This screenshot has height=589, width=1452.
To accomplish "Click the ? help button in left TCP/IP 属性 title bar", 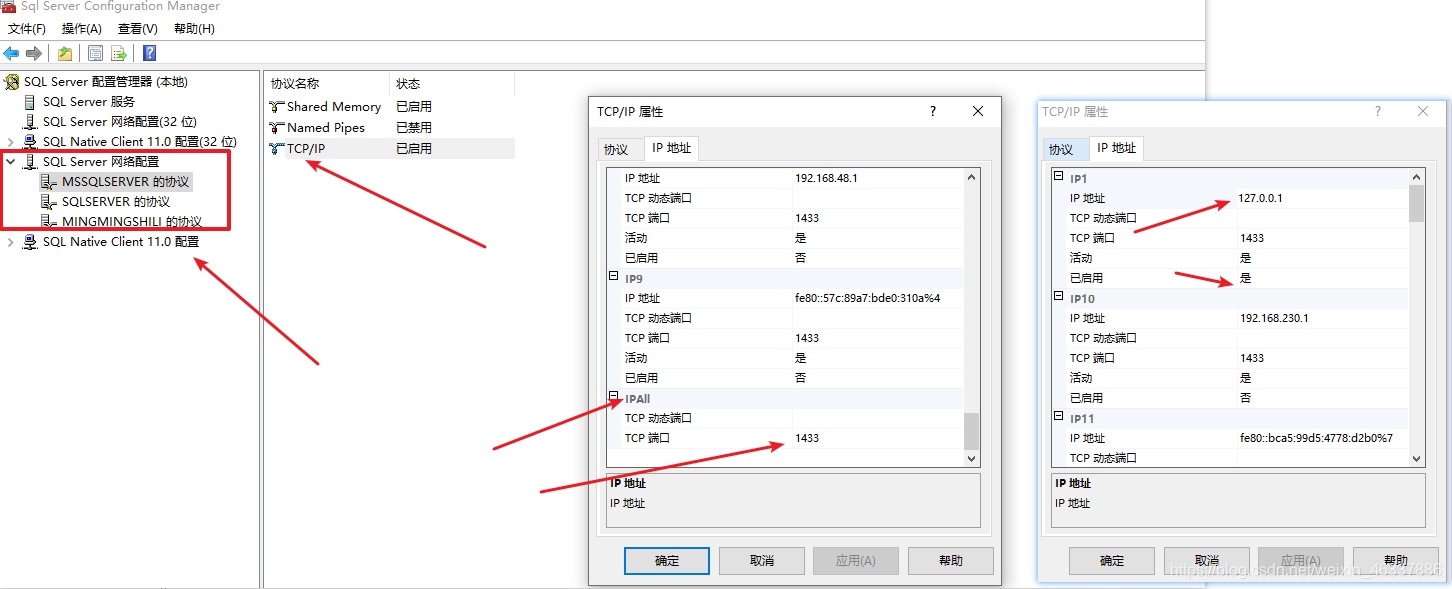I will tap(932, 111).
